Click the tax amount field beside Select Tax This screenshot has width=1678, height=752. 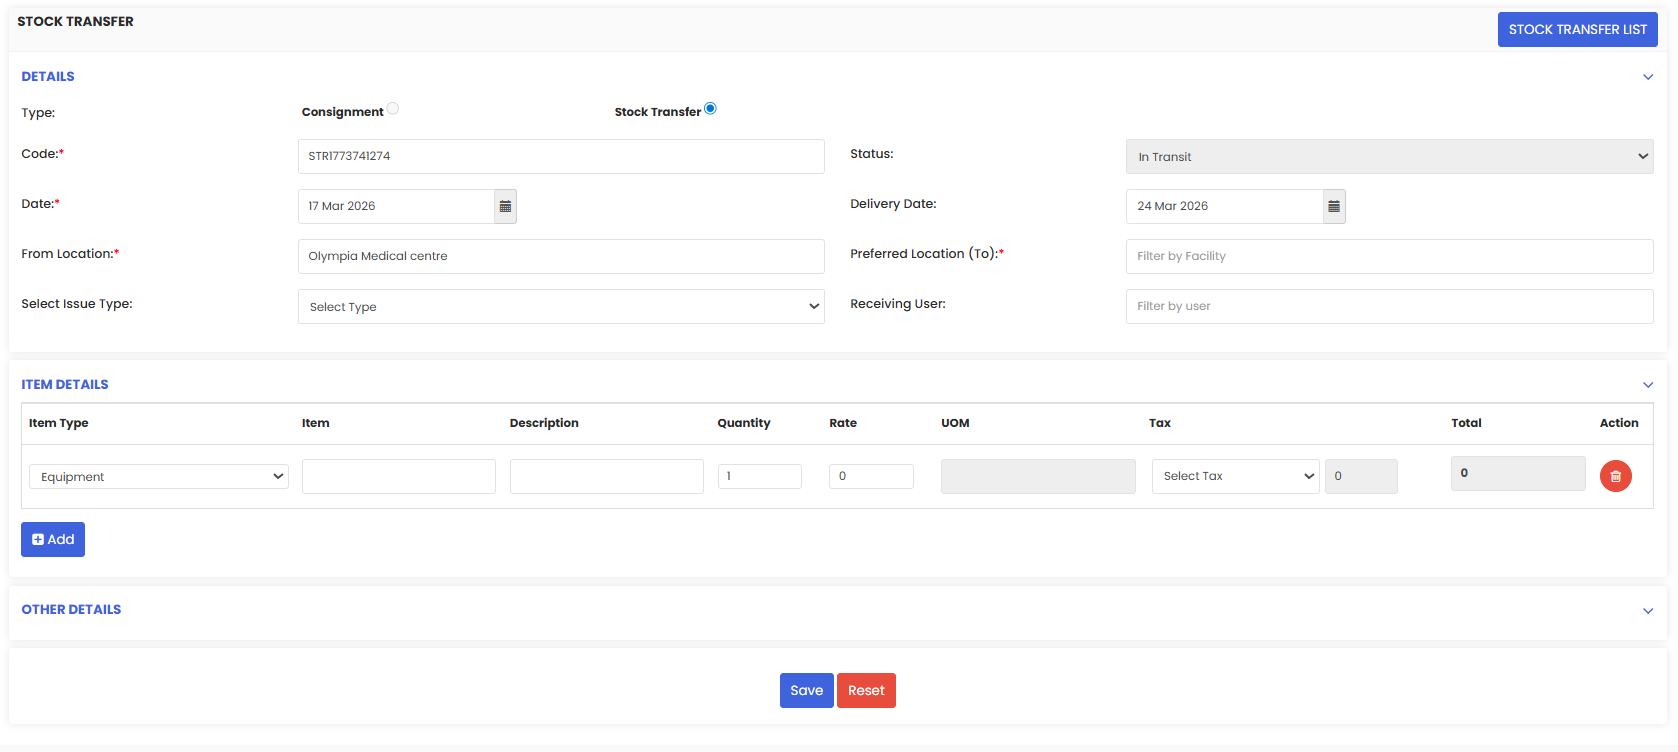1361,476
